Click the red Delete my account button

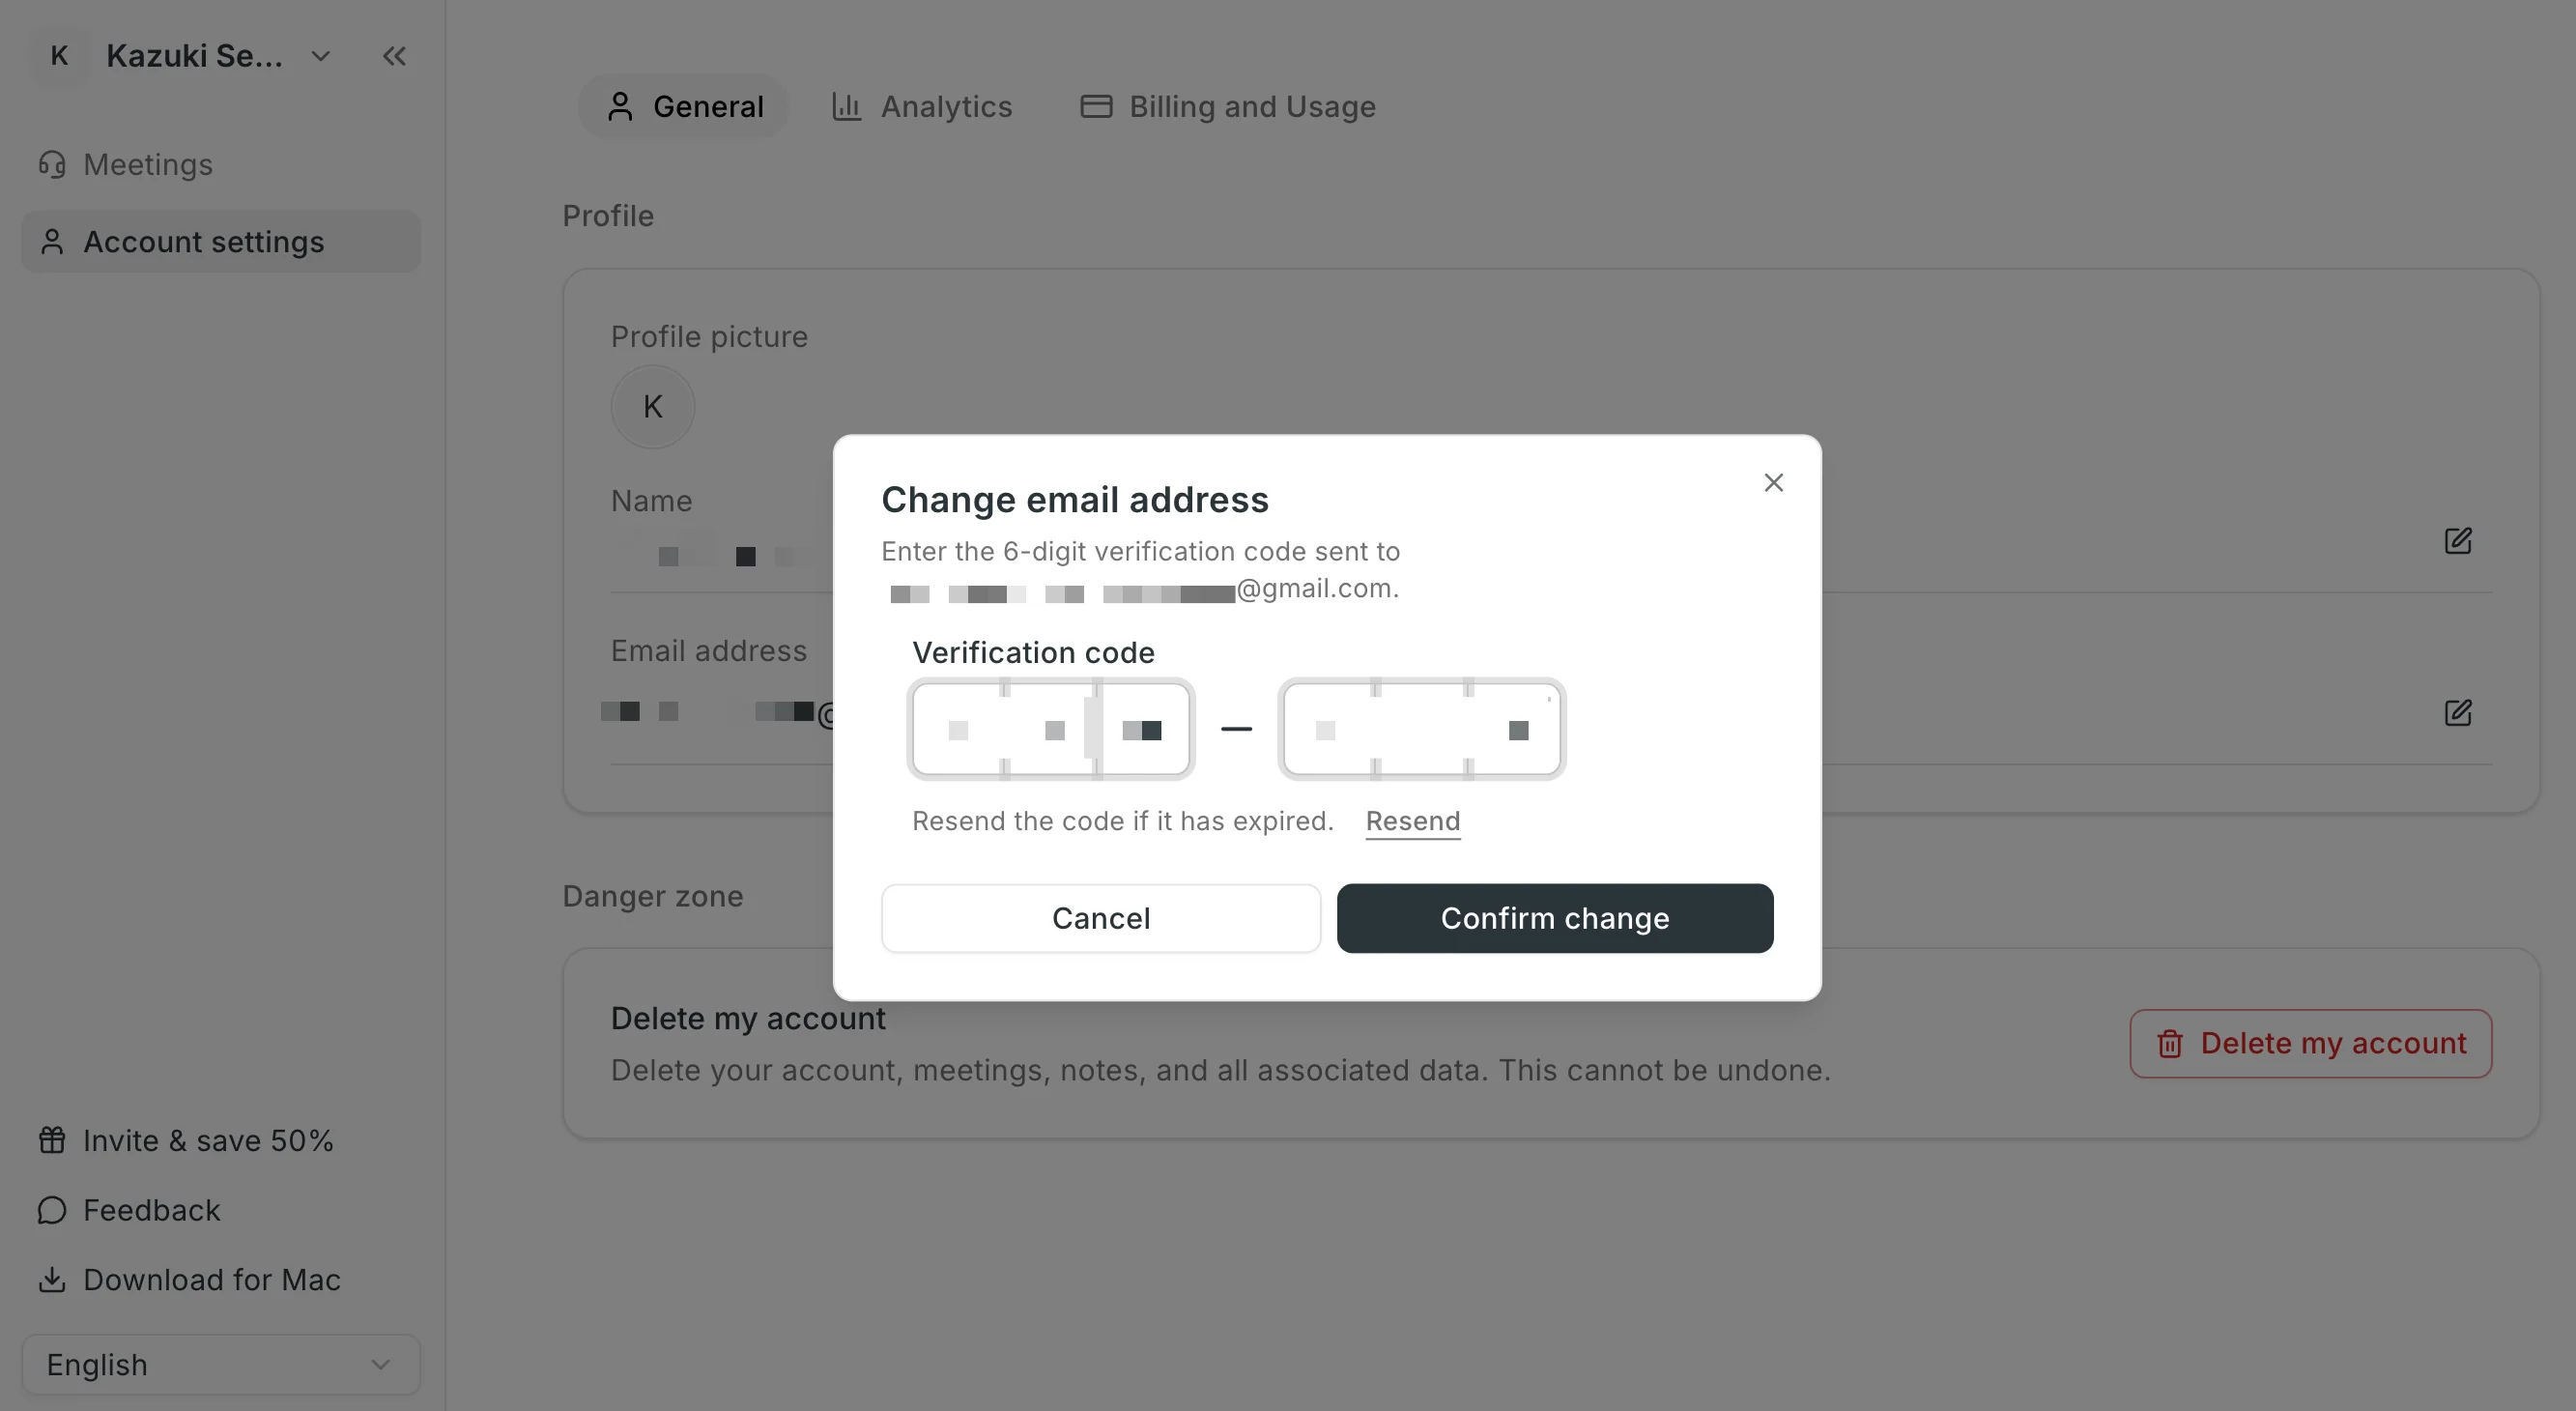[x=2310, y=1043]
